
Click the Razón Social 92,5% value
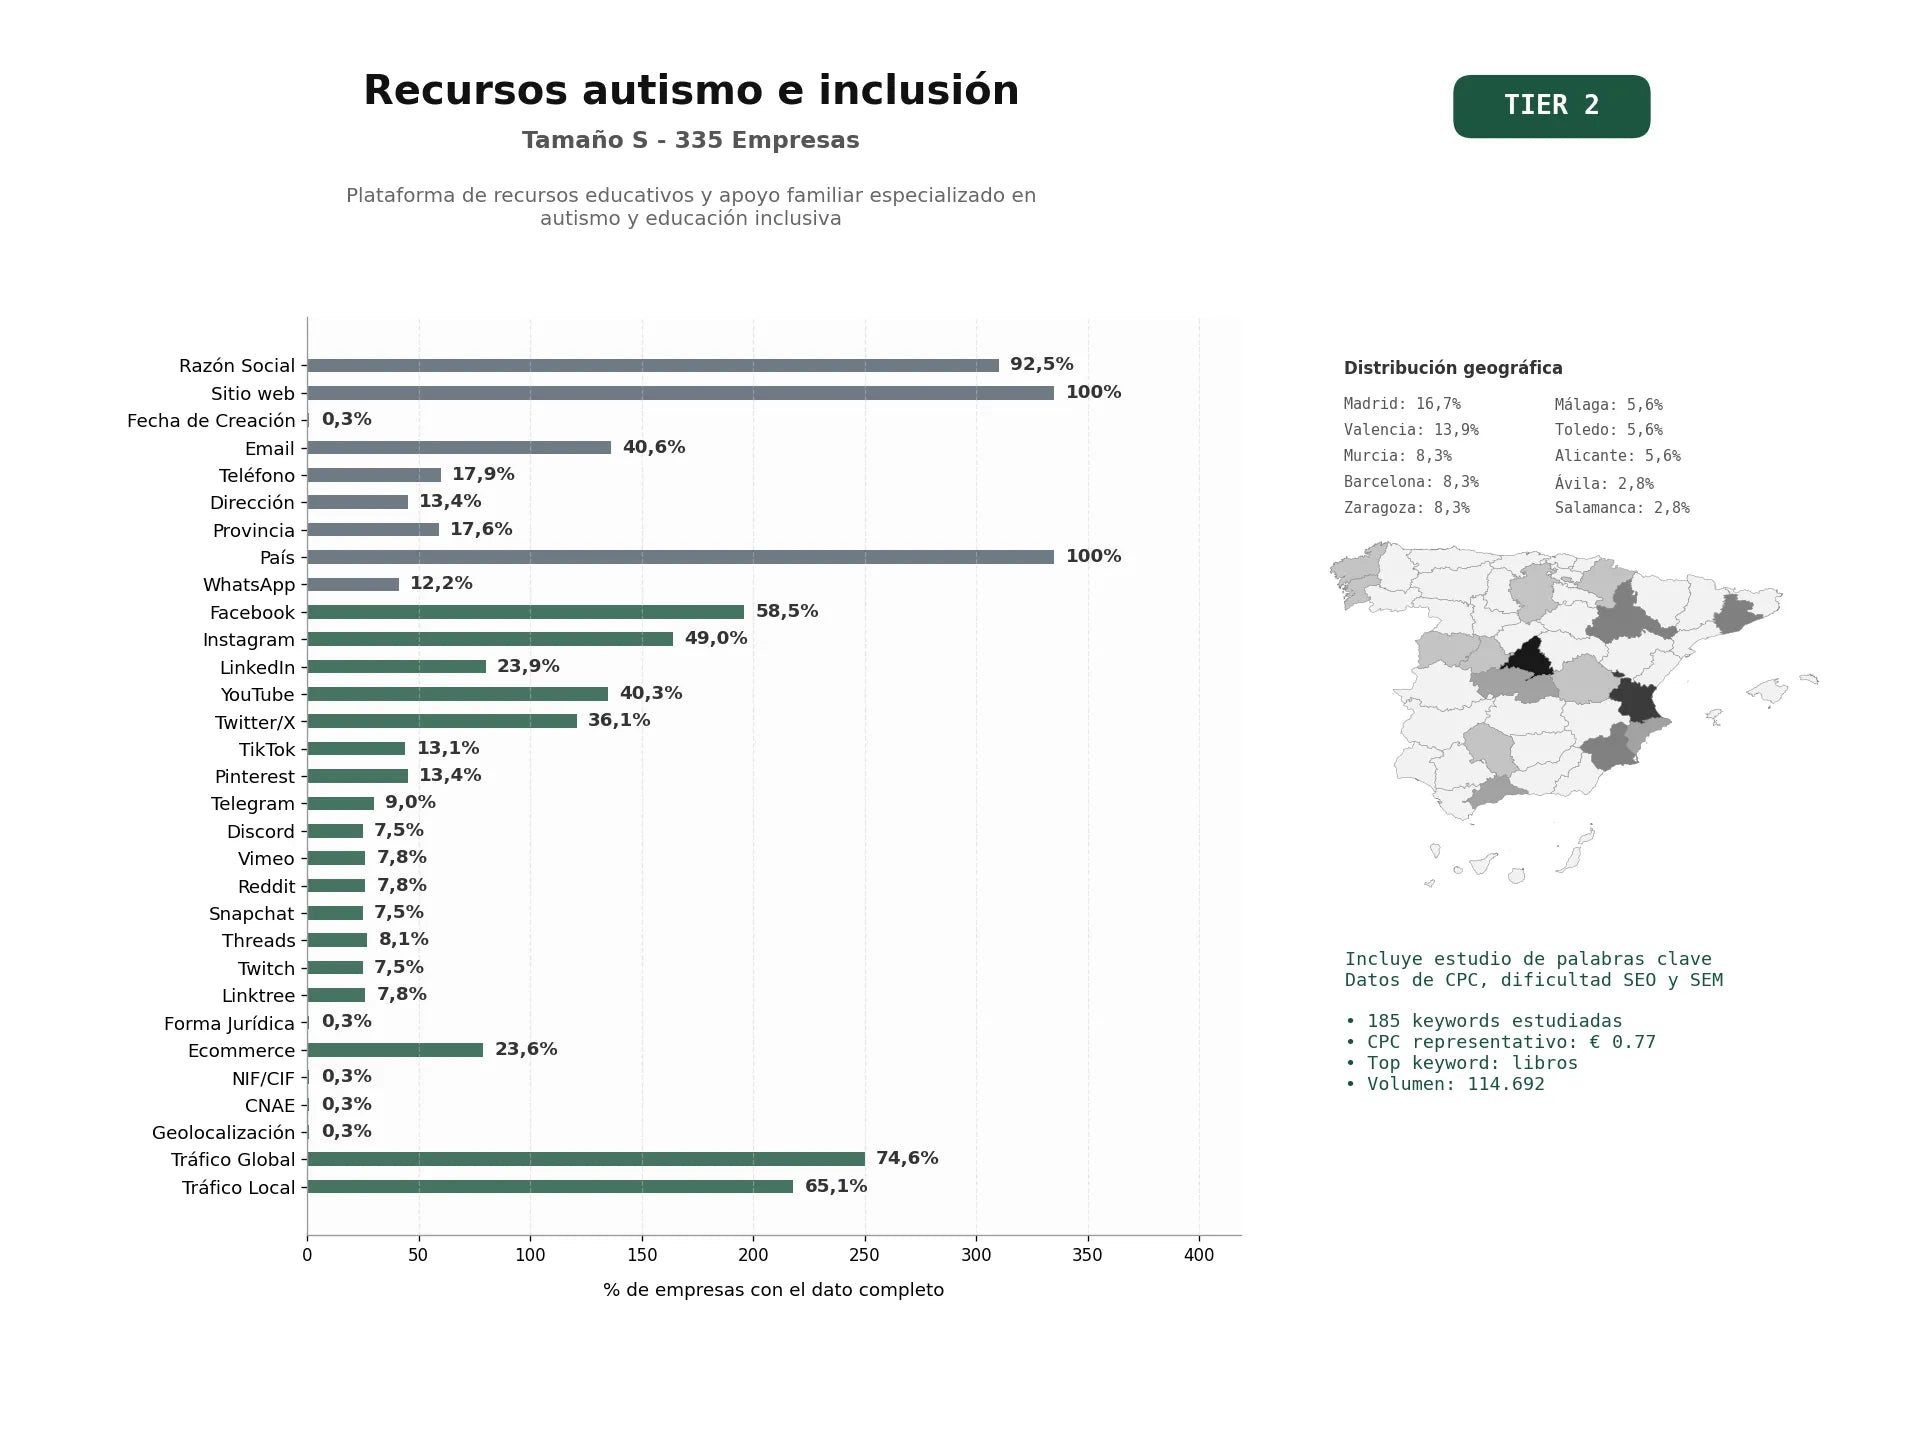click(x=1042, y=364)
